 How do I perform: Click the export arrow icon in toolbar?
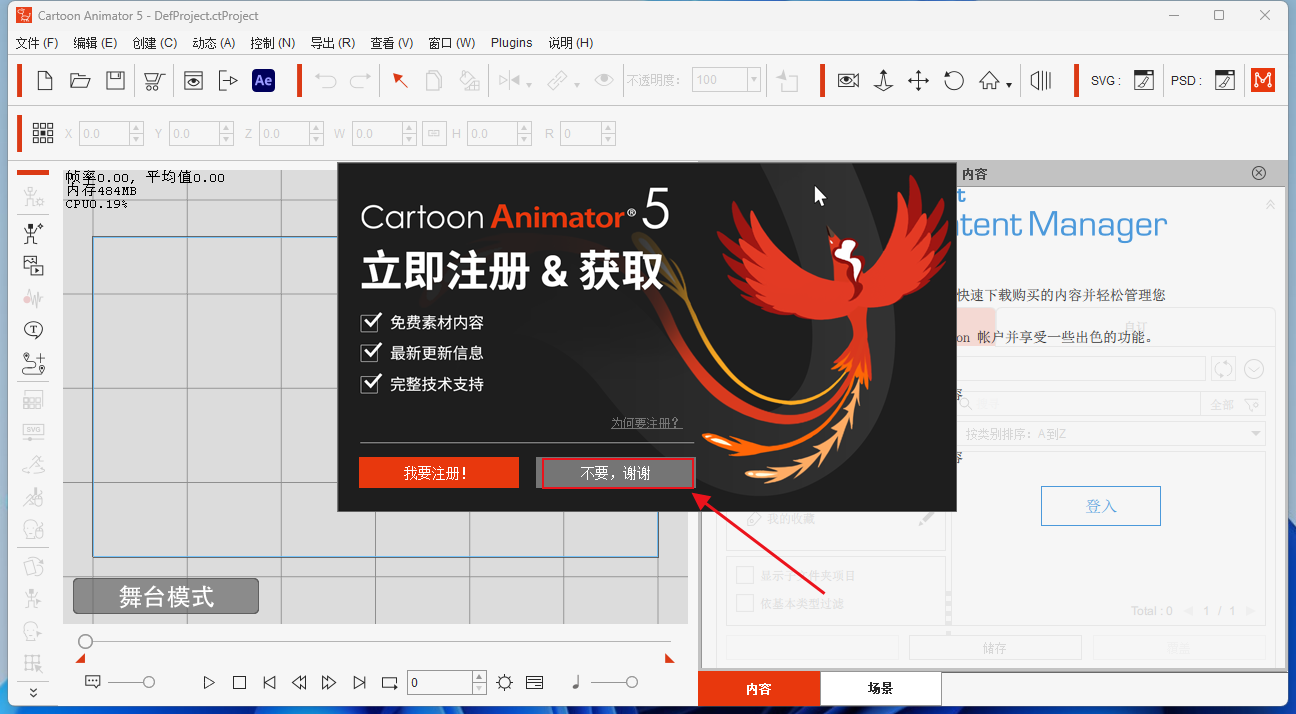coord(228,81)
